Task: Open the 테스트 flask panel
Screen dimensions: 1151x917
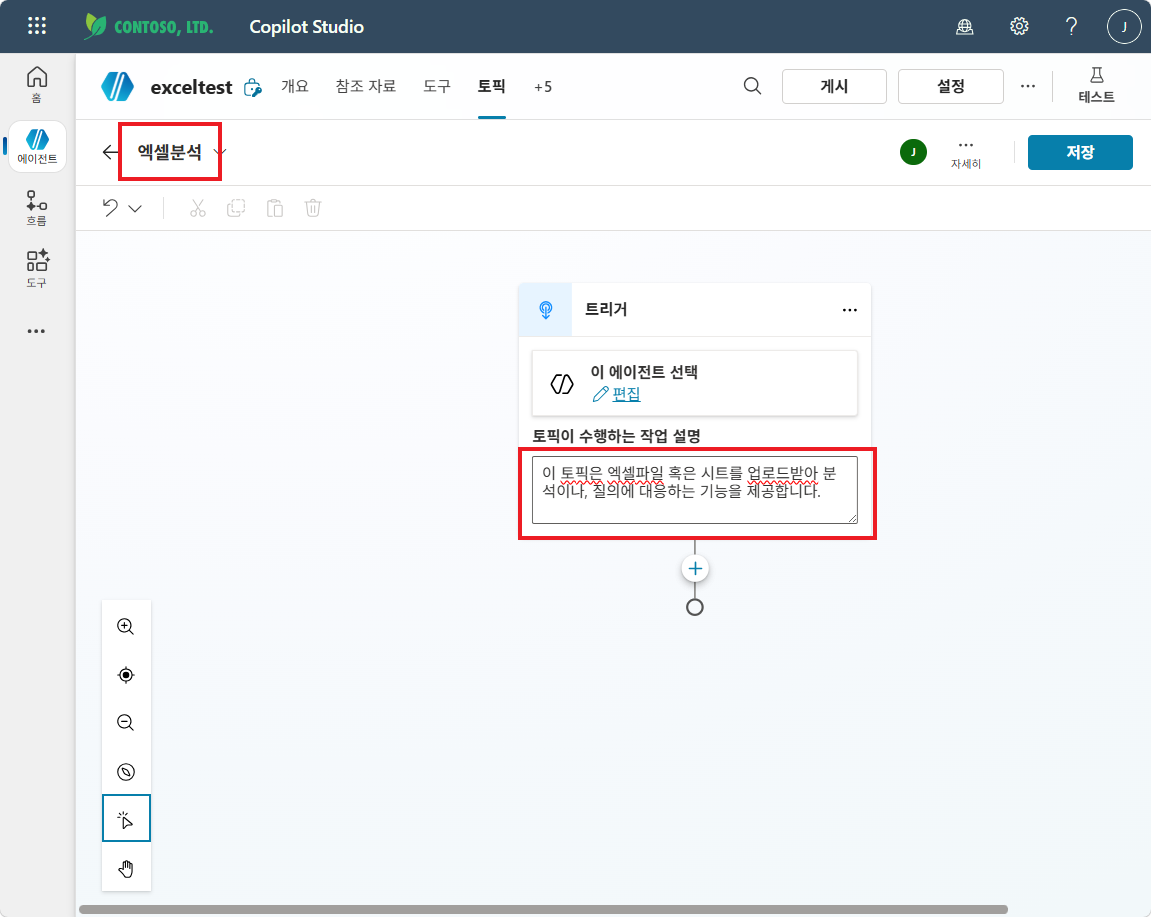Action: (x=1097, y=86)
